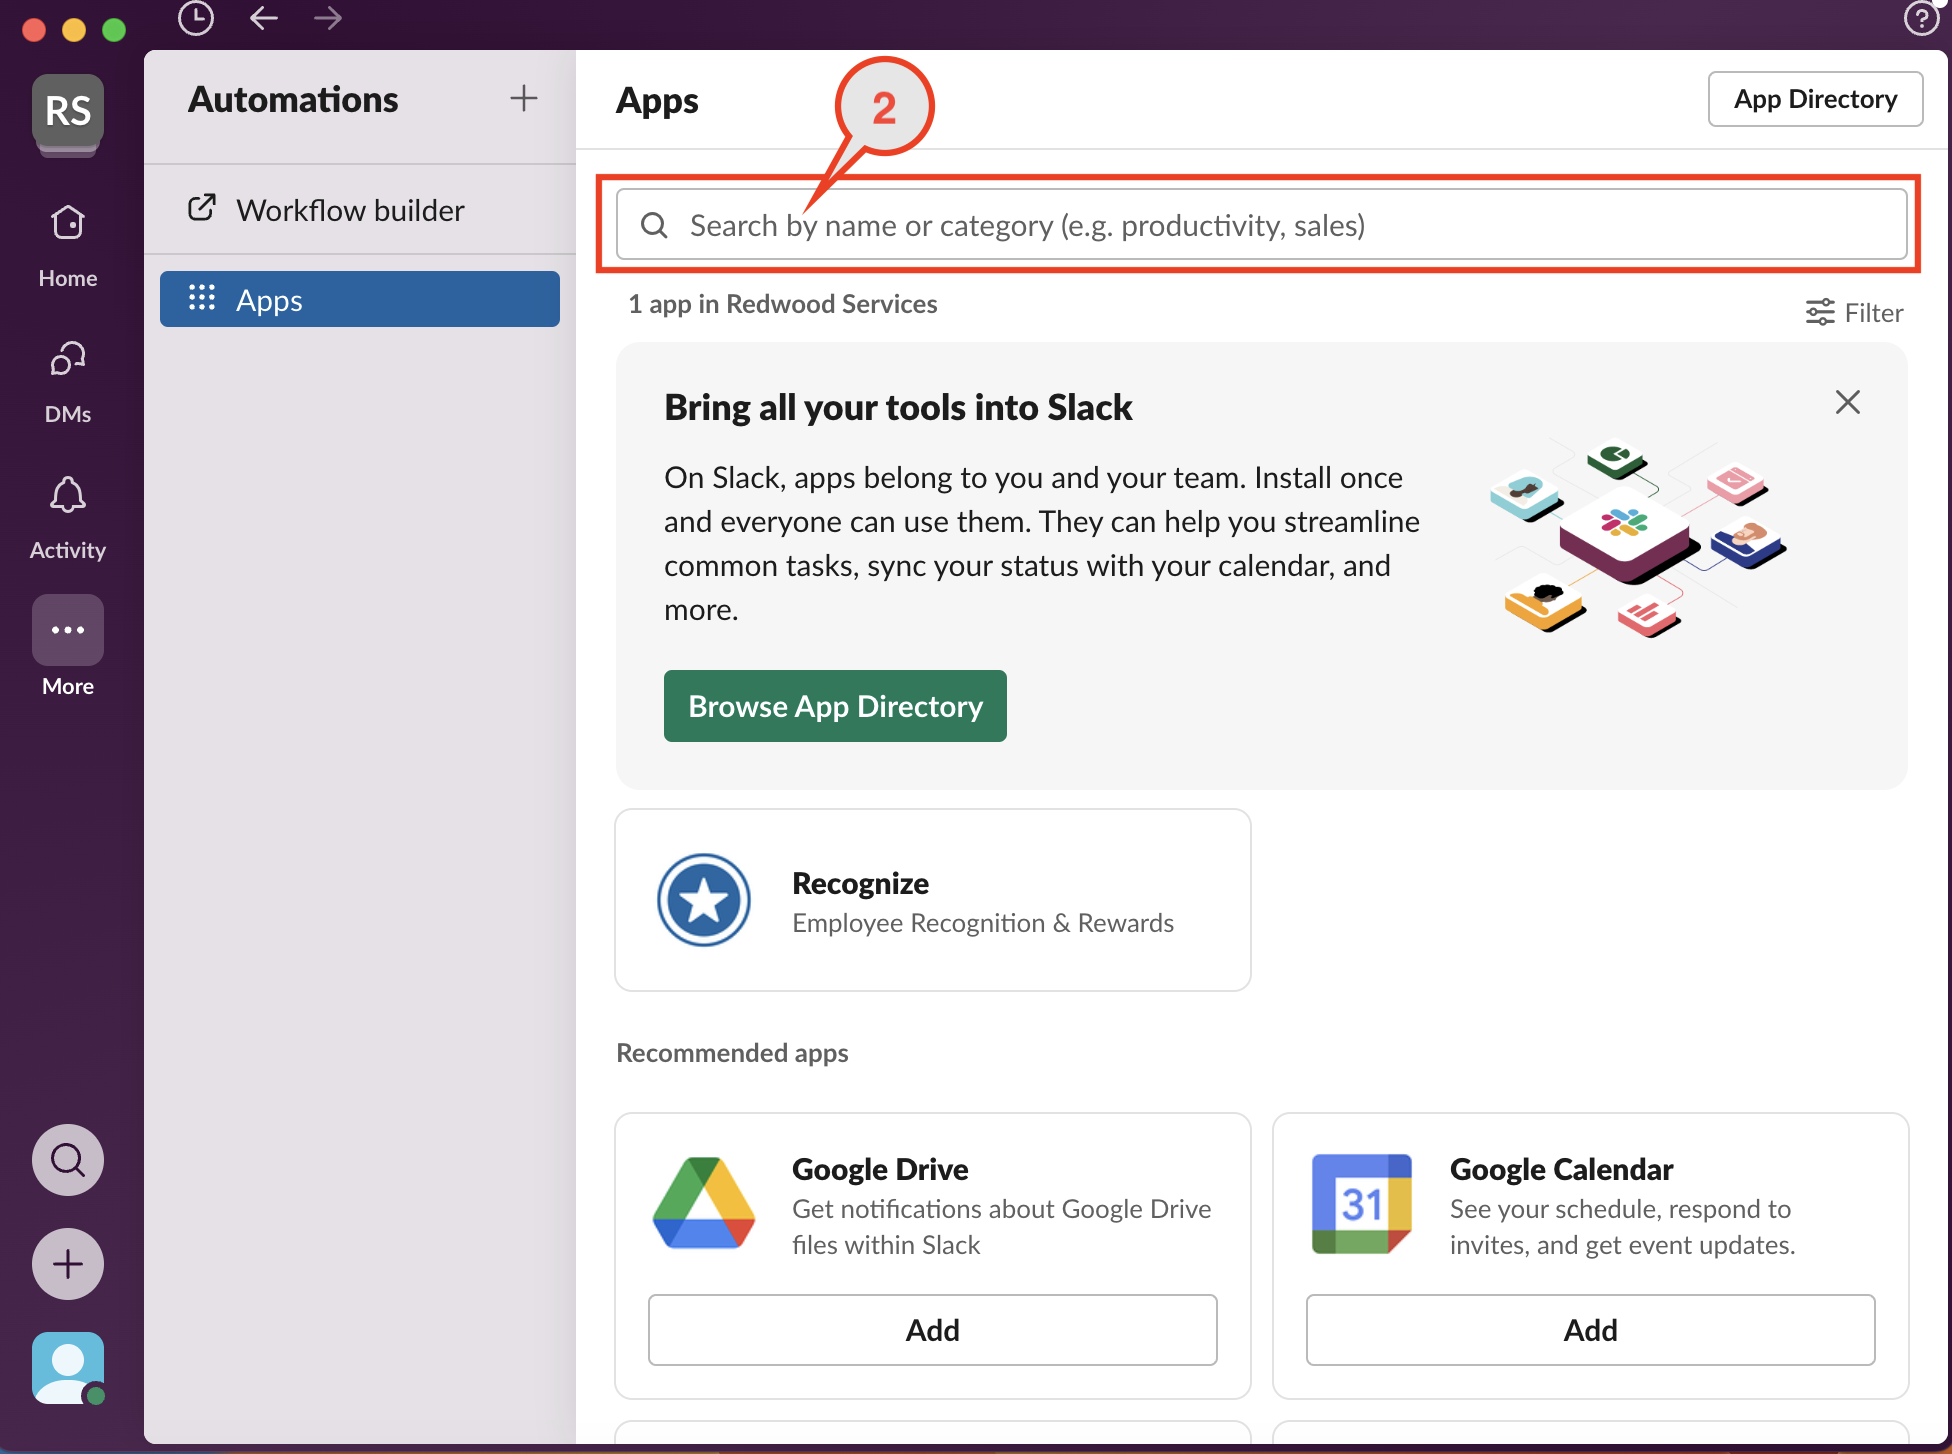Navigate forward with the right arrow
Image resolution: width=1952 pixels, height=1454 pixels.
(328, 18)
